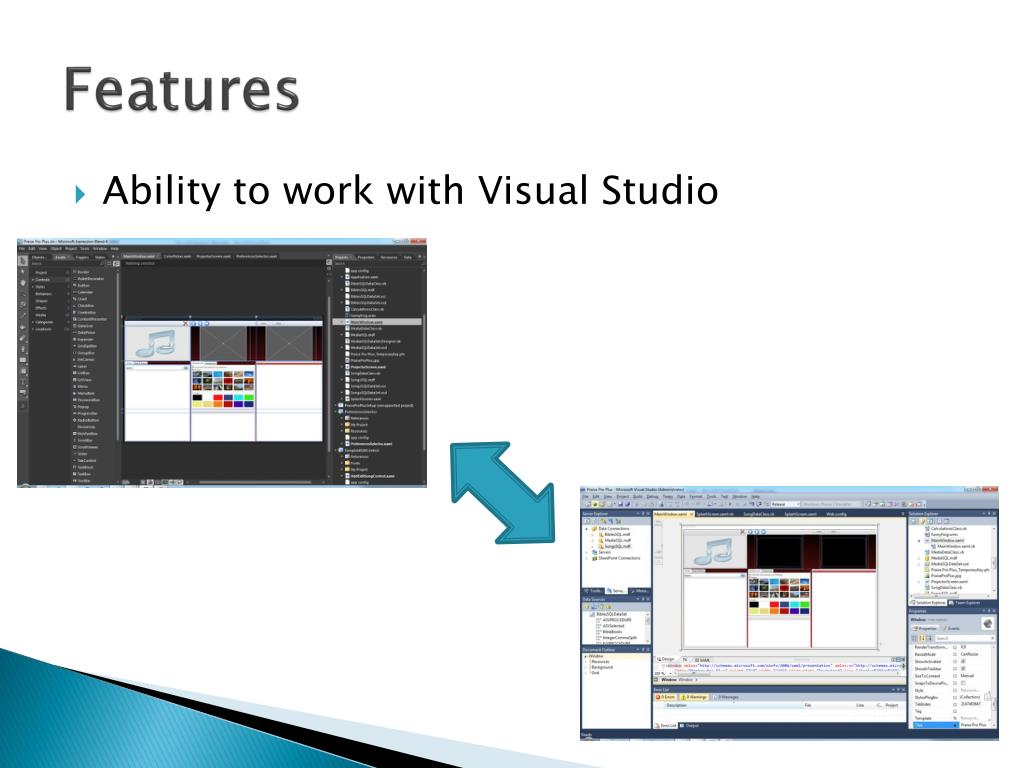Pick the red color swatch in Visual Studio designer
The width and height of the screenshot is (1024, 768).
pyautogui.click(x=774, y=604)
